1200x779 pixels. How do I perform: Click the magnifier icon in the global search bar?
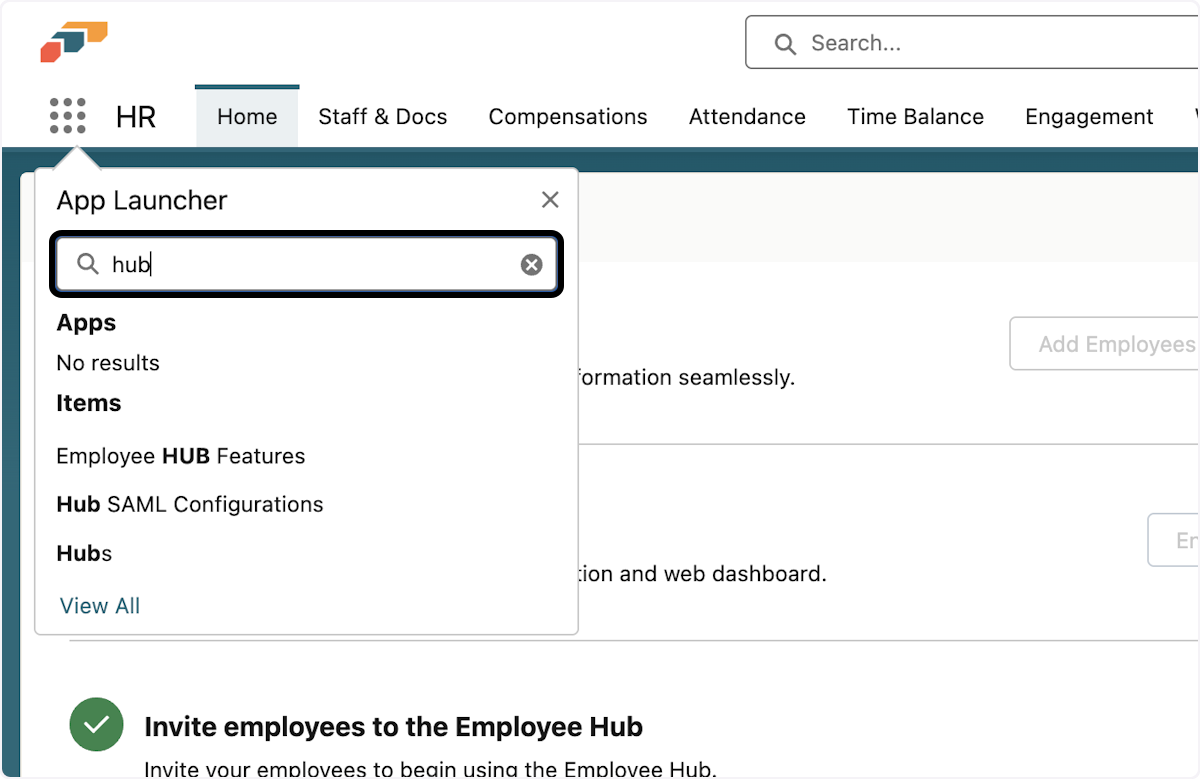point(785,44)
